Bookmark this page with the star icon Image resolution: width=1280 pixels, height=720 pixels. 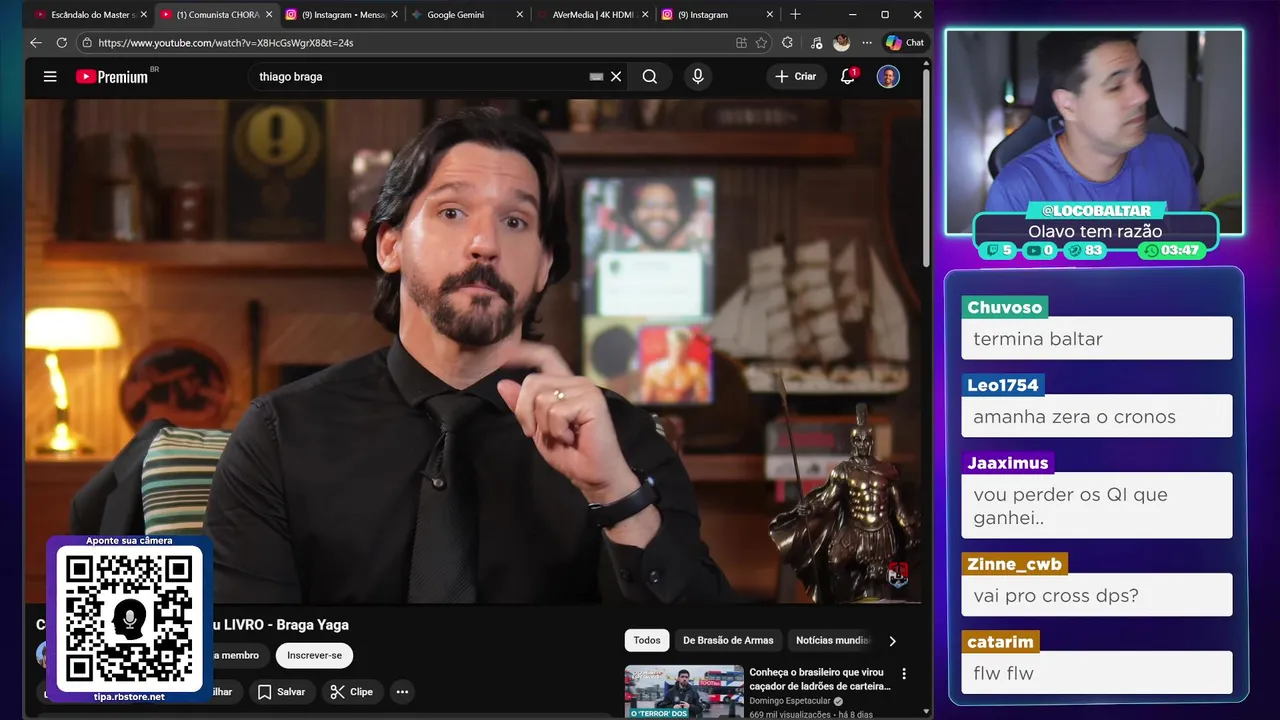click(x=761, y=43)
